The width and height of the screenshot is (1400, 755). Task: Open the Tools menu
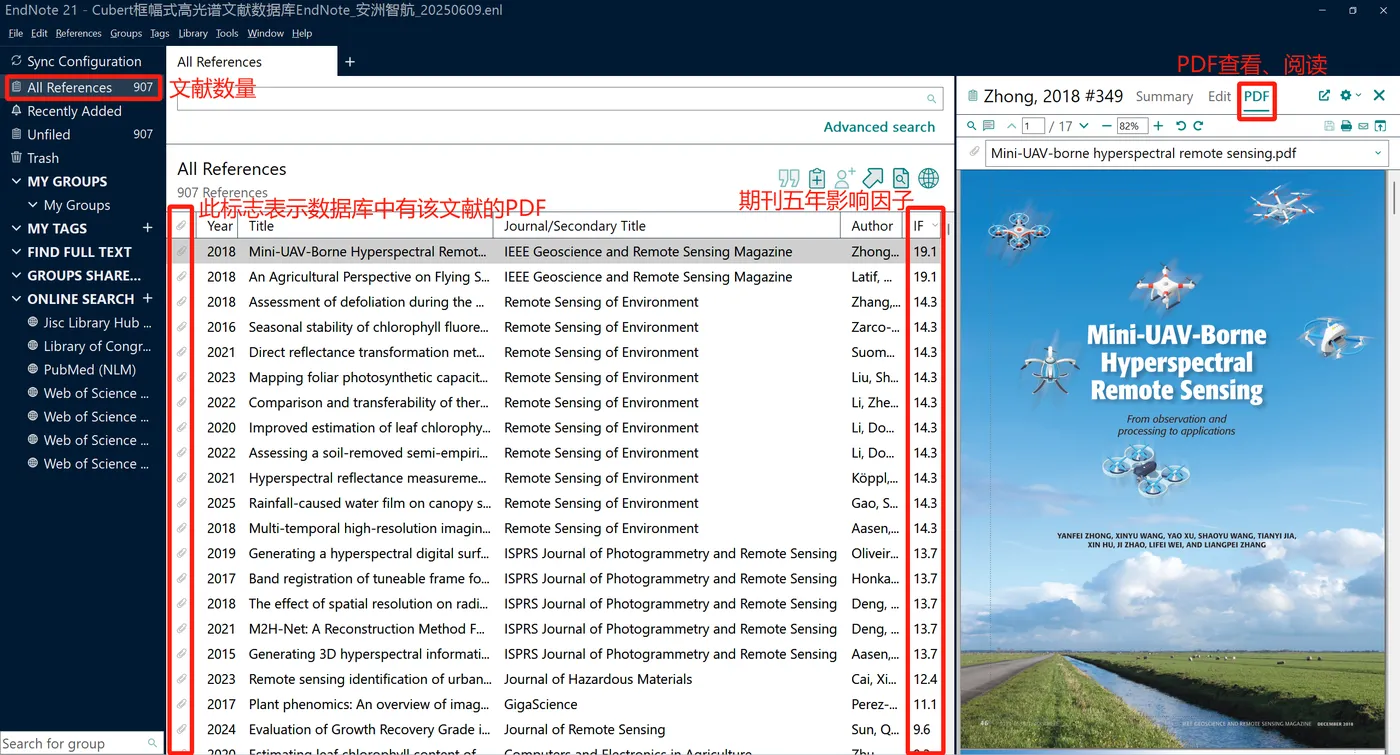click(227, 33)
